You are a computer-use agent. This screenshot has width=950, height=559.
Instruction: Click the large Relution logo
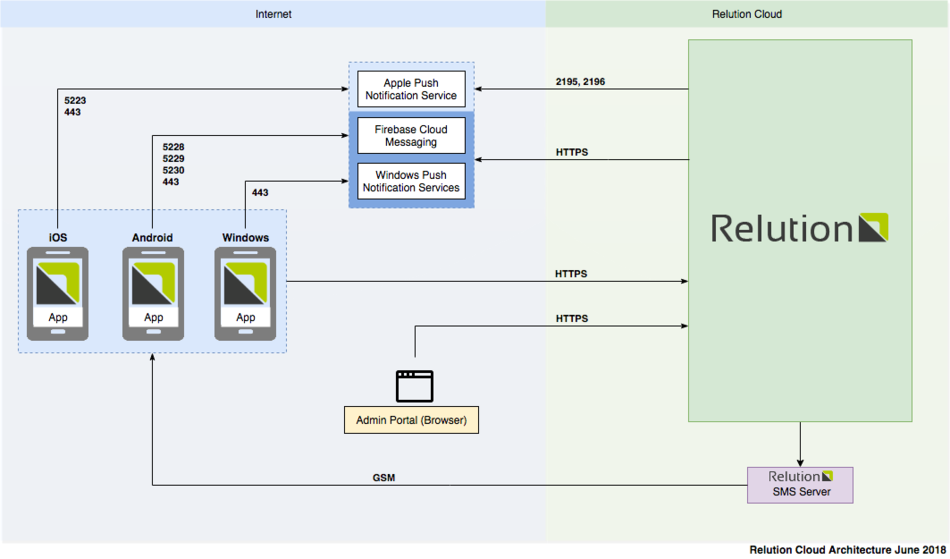[x=799, y=229]
